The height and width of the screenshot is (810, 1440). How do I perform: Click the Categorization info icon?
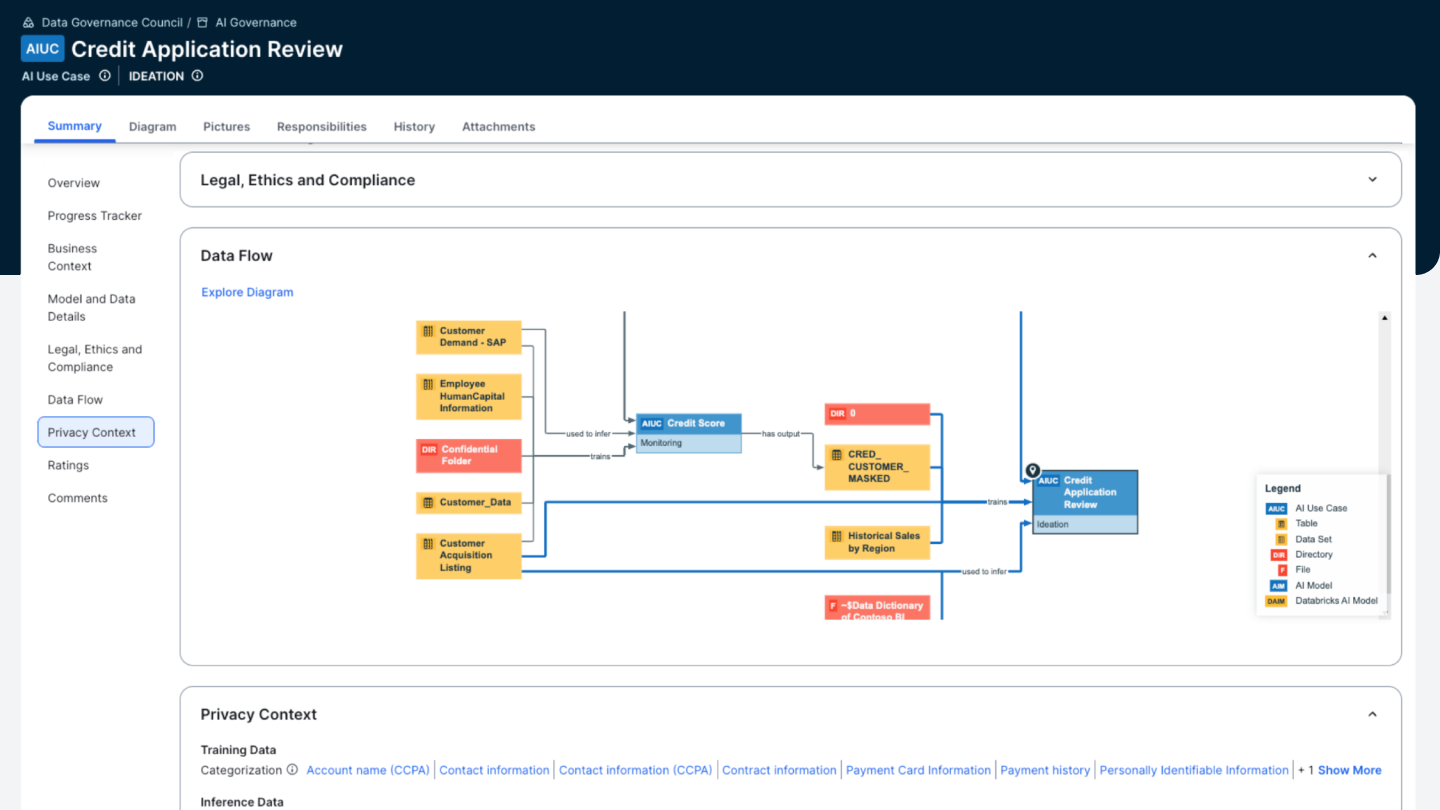coord(292,770)
